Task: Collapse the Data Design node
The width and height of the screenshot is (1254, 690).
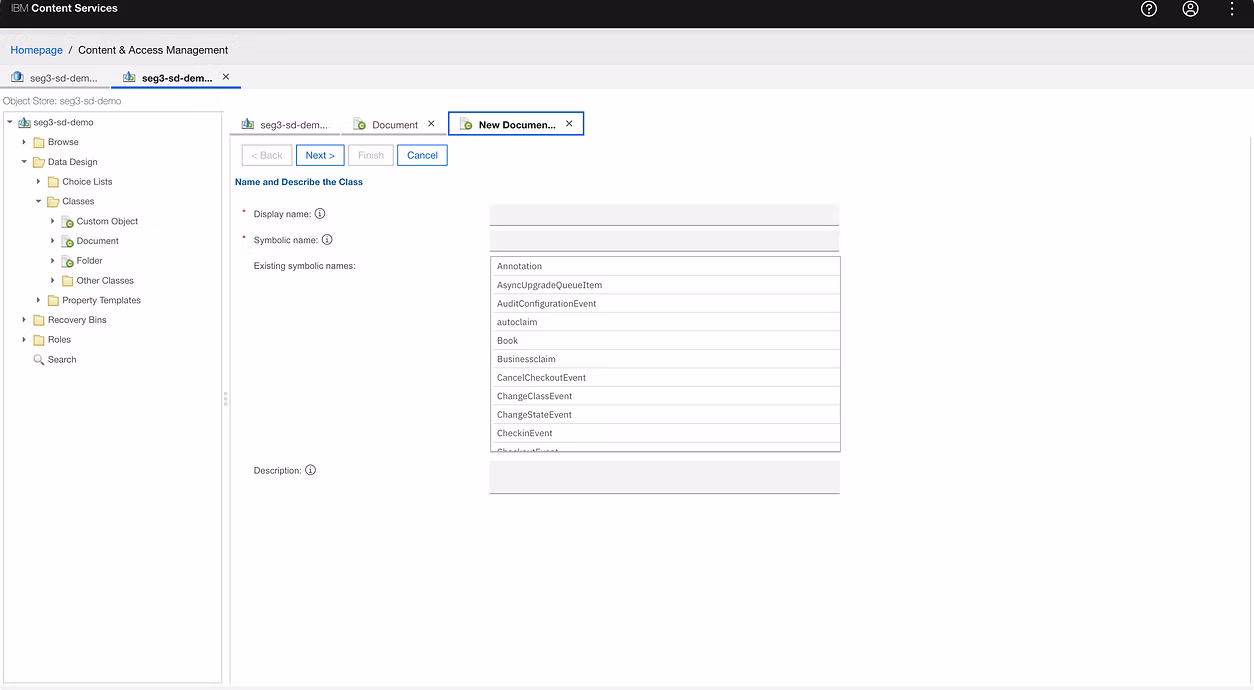Action: (24, 162)
